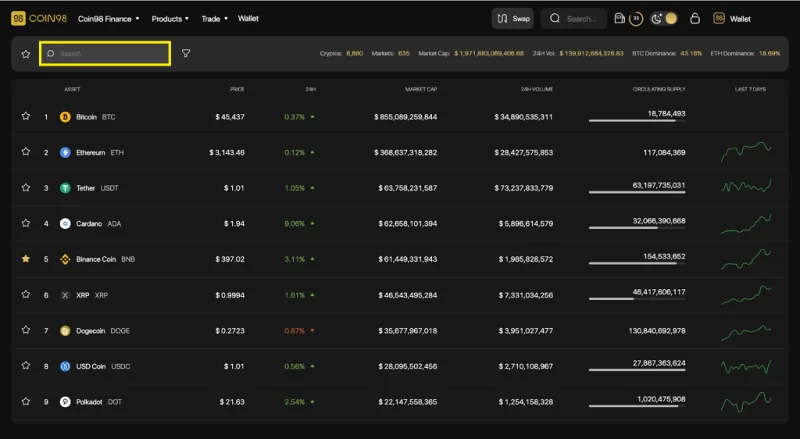
Task: Favorite XRP with its star
Action: 26,295
